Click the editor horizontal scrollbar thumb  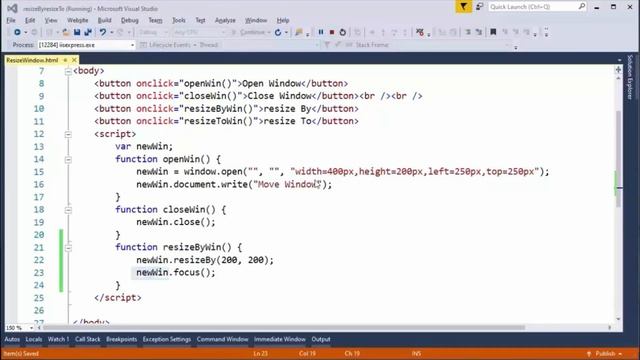pyautogui.click(x=284, y=327)
